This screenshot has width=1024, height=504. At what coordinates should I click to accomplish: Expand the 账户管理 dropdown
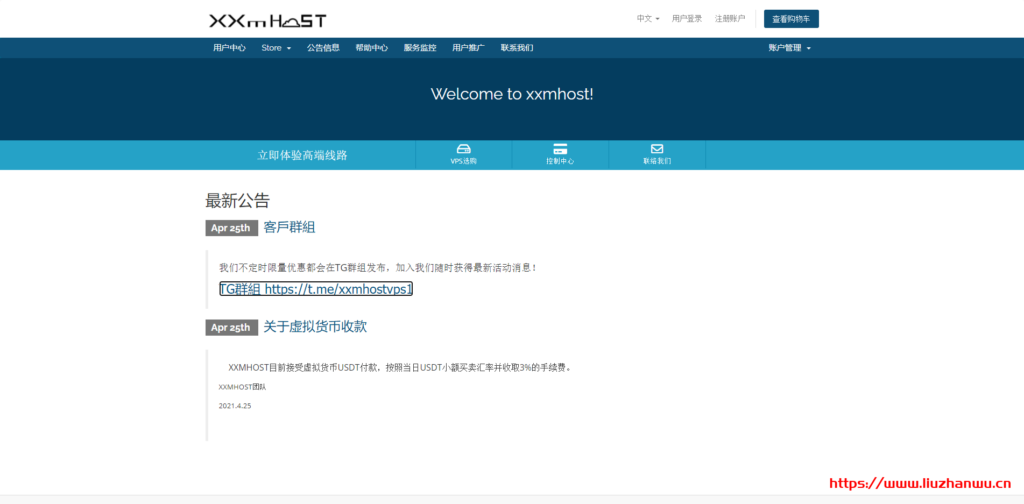click(790, 48)
